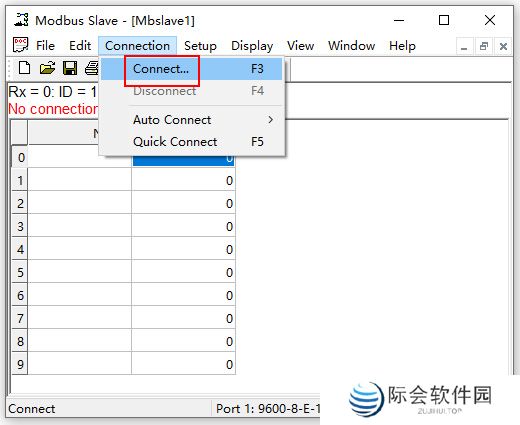
Task: Click the value cell in row 2
Action: click(184, 203)
